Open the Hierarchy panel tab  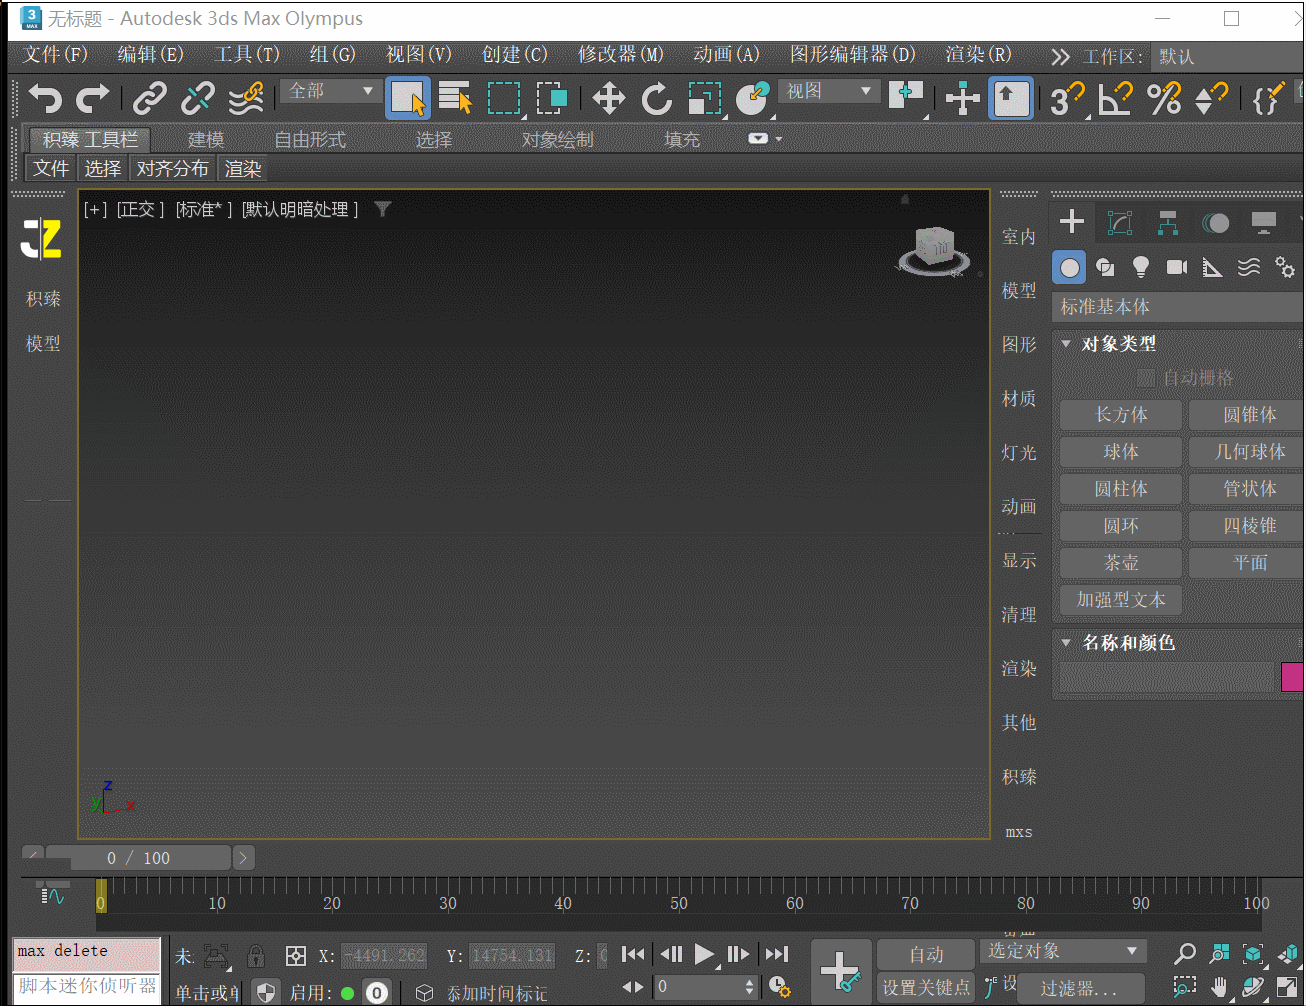point(1168,222)
